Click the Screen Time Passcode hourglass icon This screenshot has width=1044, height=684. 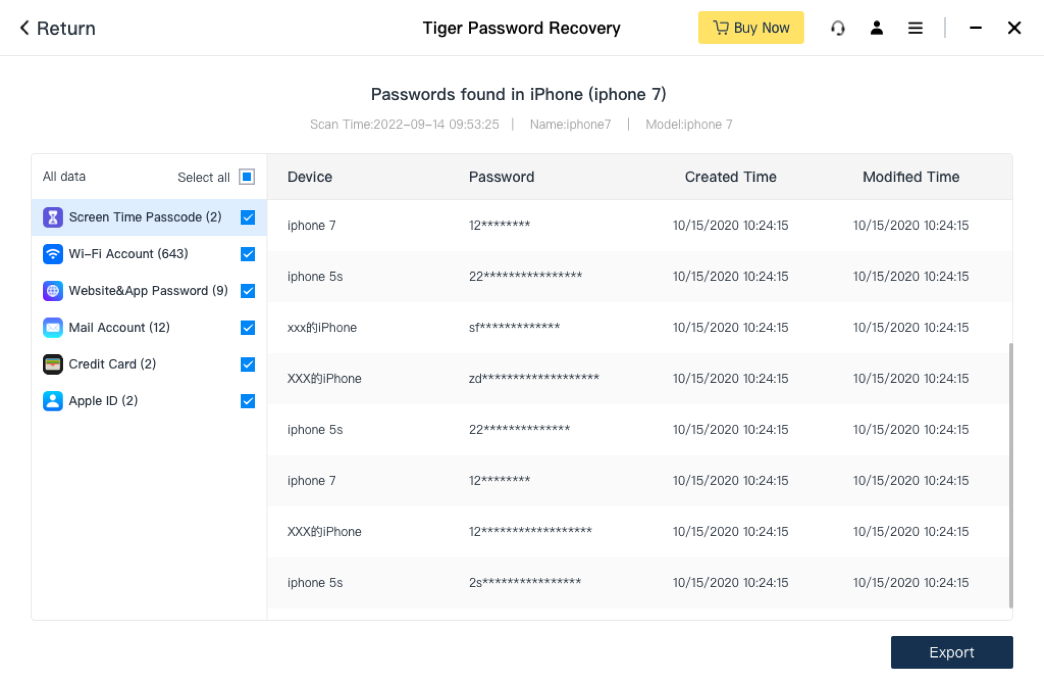(x=53, y=217)
